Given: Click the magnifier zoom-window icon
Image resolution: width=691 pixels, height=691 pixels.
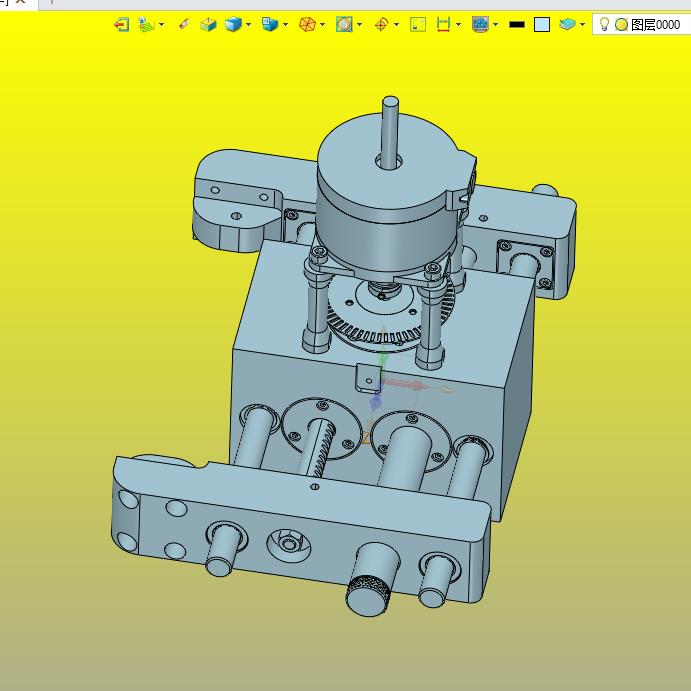Looking at the screenshot, I should [x=344, y=24].
